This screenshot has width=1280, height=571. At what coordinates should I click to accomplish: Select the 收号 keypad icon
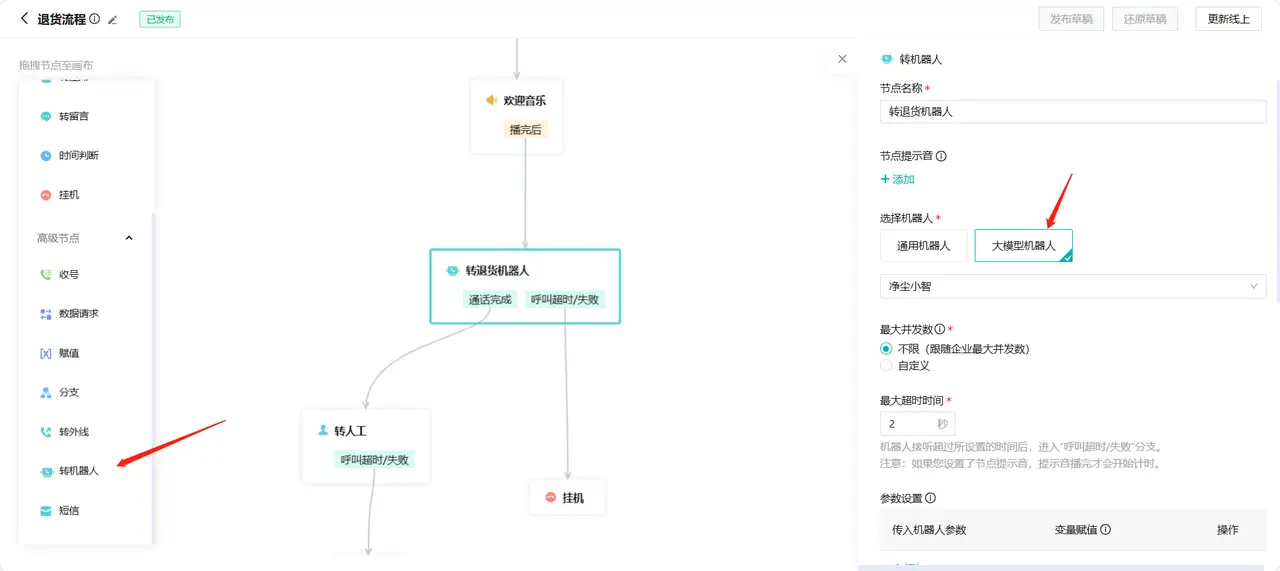coord(45,274)
